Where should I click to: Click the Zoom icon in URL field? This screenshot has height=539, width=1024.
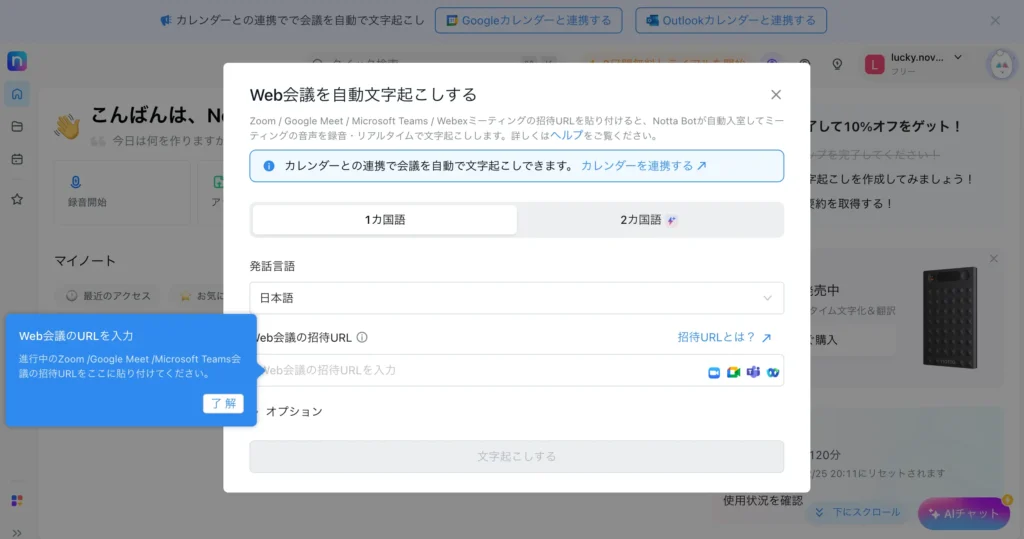pyautogui.click(x=714, y=372)
